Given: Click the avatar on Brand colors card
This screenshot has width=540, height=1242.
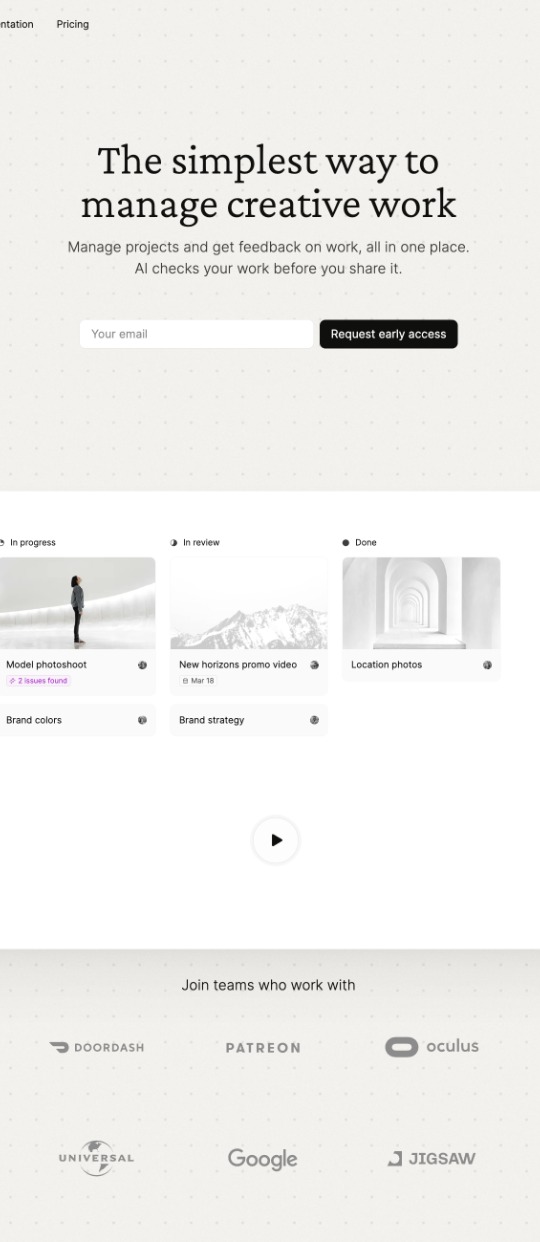Looking at the screenshot, I should (x=142, y=720).
